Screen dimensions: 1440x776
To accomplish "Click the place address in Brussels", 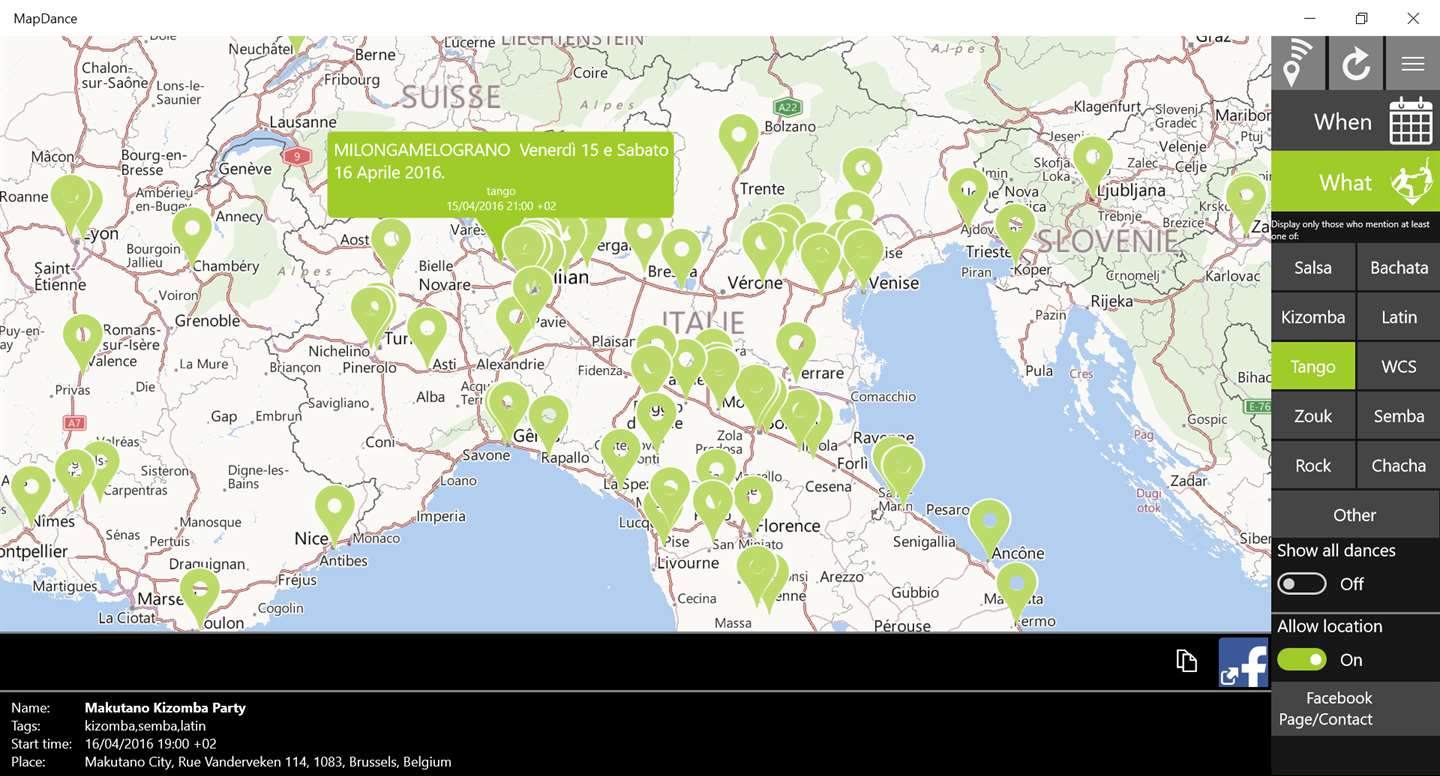I will pyautogui.click(x=268, y=761).
